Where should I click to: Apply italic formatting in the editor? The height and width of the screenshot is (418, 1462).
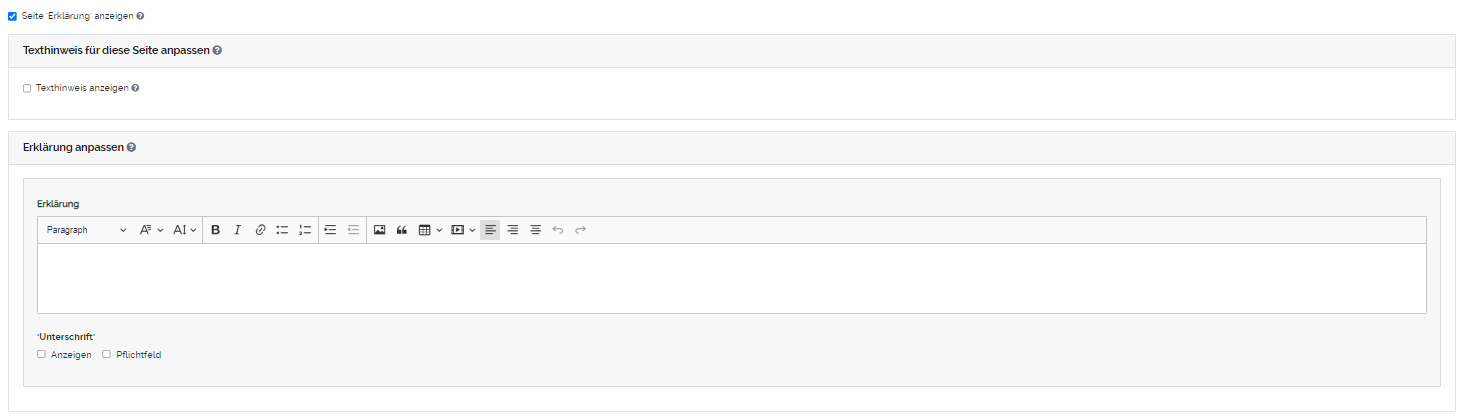(x=237, y=230)
